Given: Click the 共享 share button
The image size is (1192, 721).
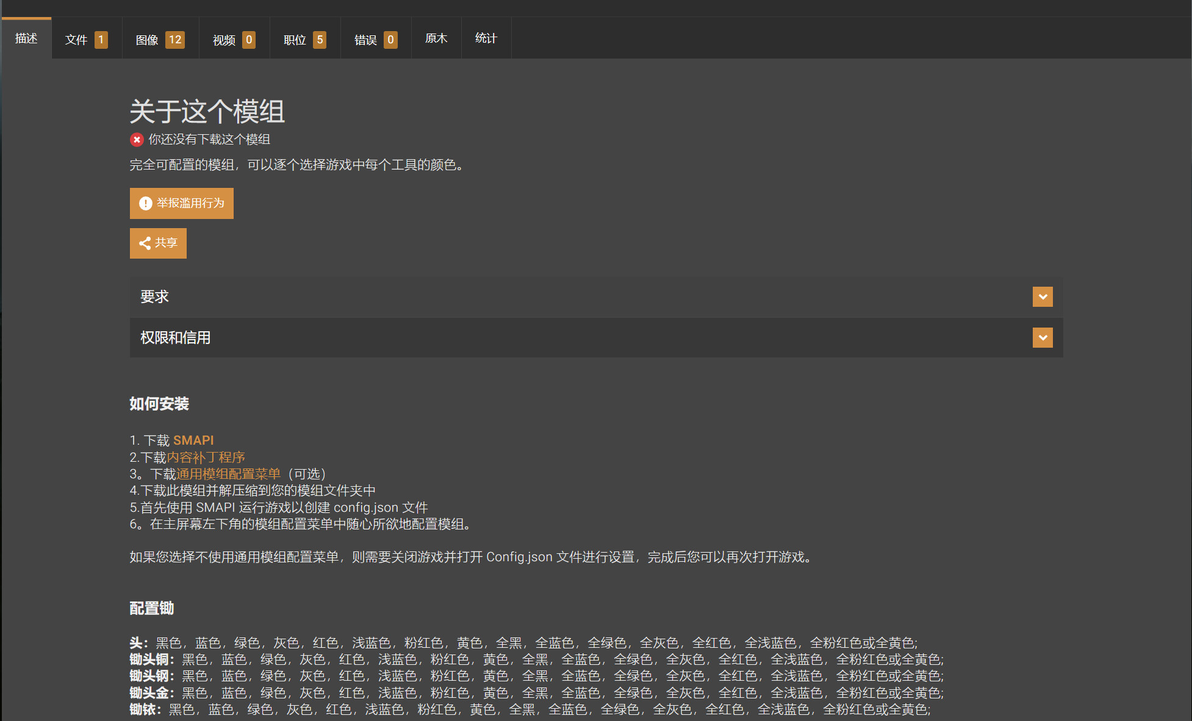Looking at the screenshot, I should (x=158, y=243).
